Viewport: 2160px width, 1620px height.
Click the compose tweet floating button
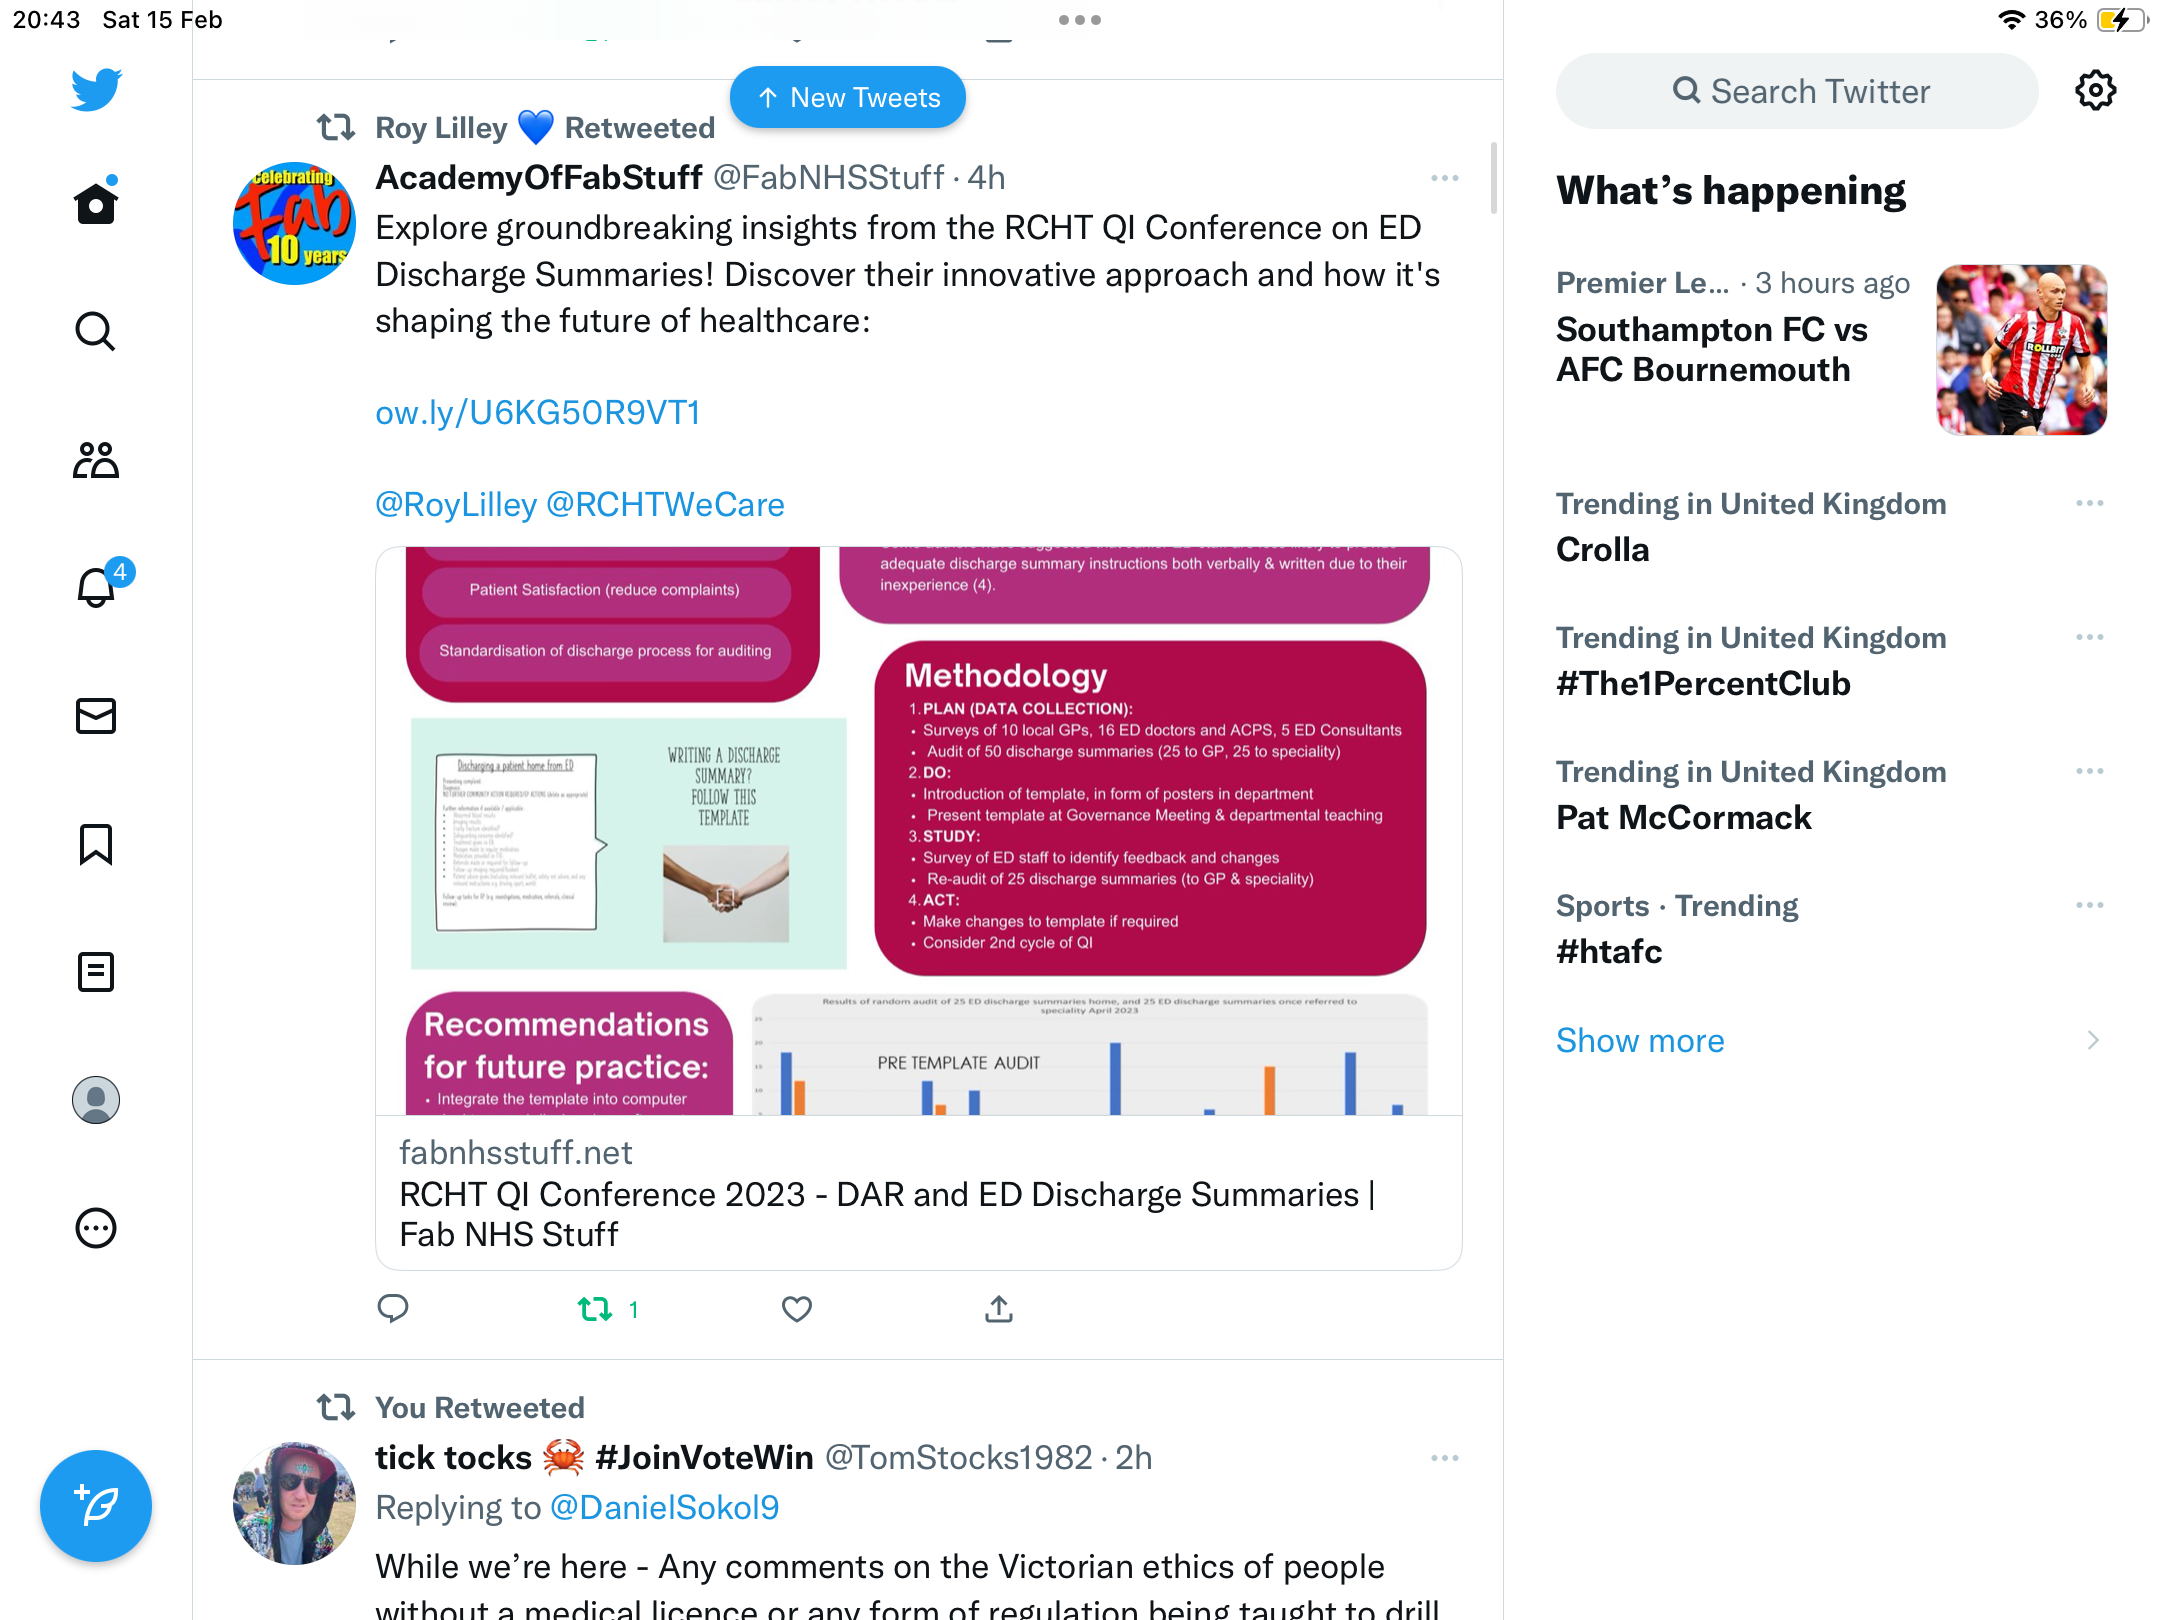[96, 1506]
